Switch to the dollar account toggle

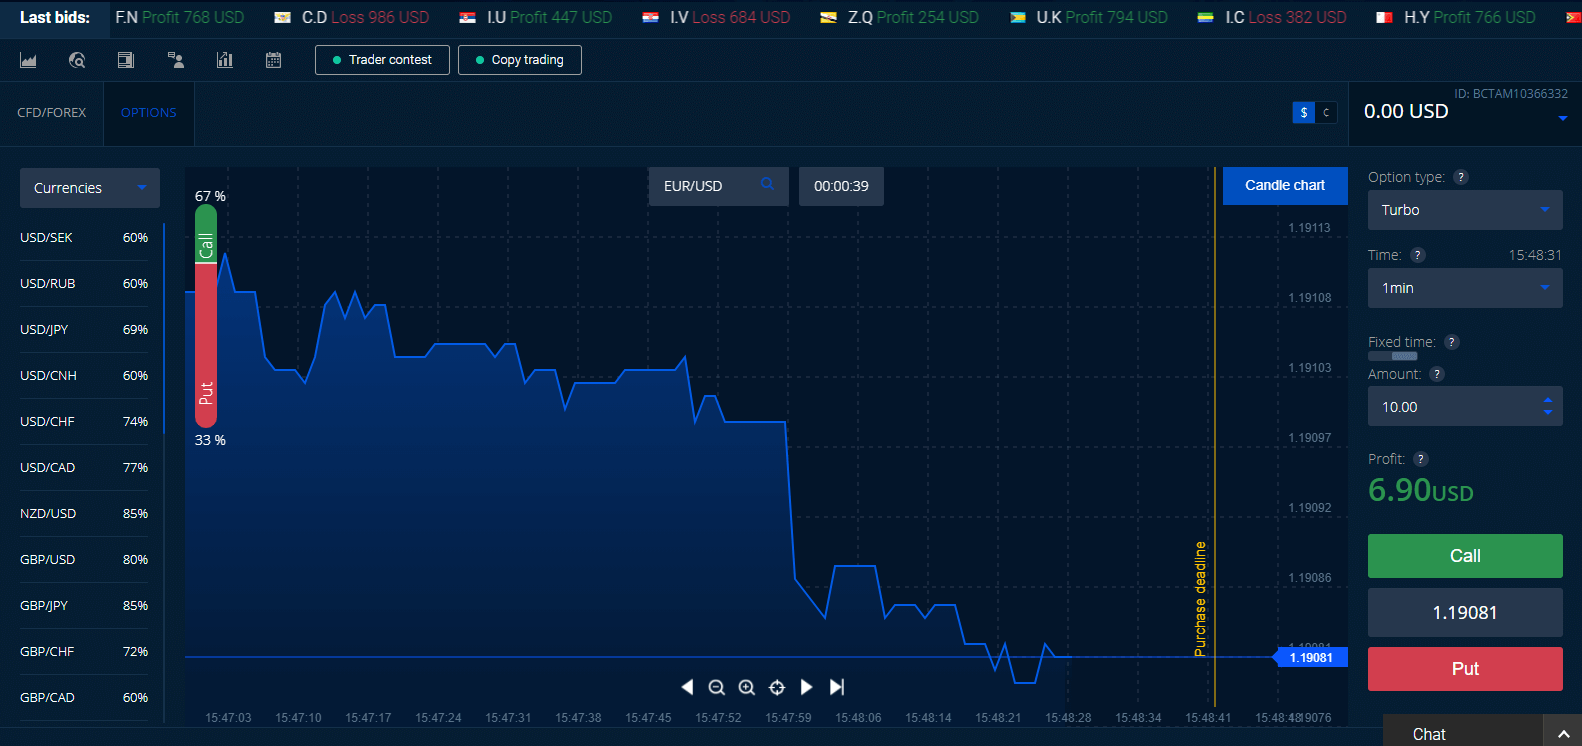1304,113
